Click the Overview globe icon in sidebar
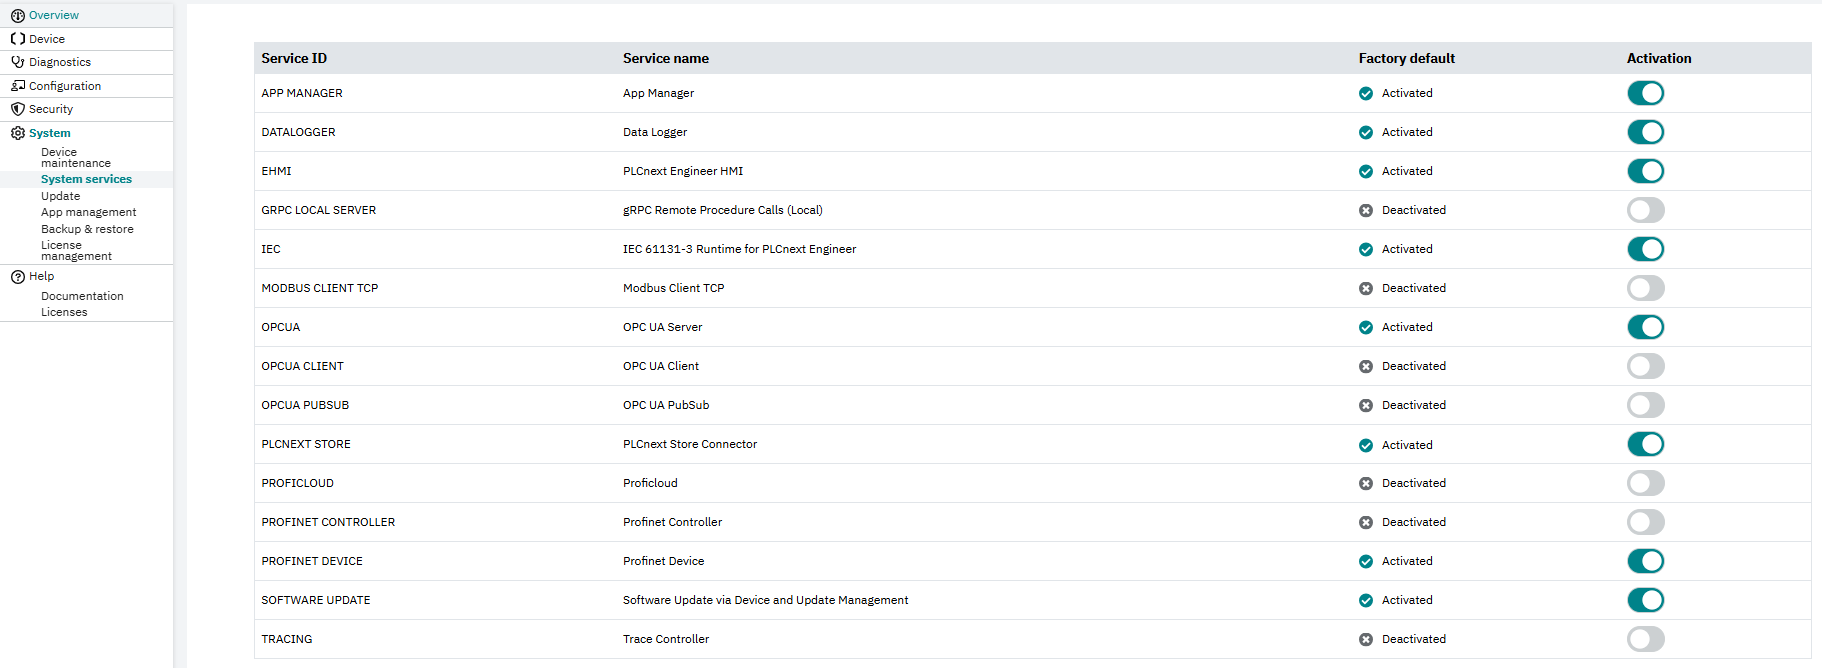The width and height of the screenshot is (1822, 668). (x=17, y=15)
